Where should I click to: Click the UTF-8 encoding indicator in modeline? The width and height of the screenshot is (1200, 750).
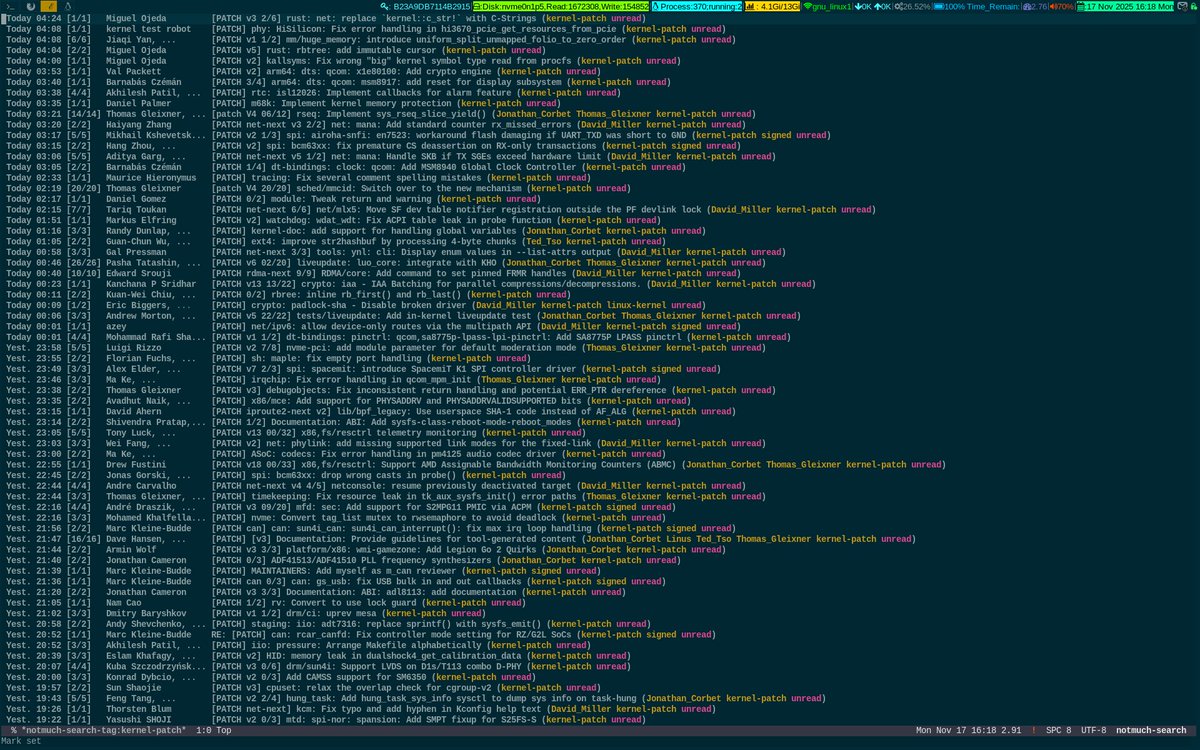point(1092,730)
